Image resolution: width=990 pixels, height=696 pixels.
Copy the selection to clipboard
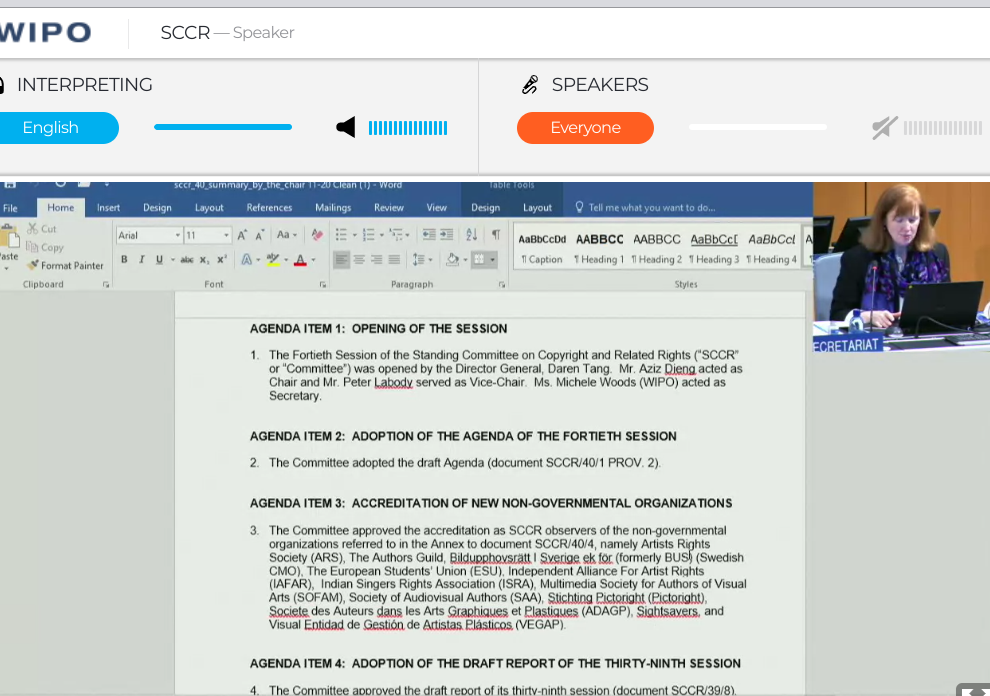click(x=45, y=248)
